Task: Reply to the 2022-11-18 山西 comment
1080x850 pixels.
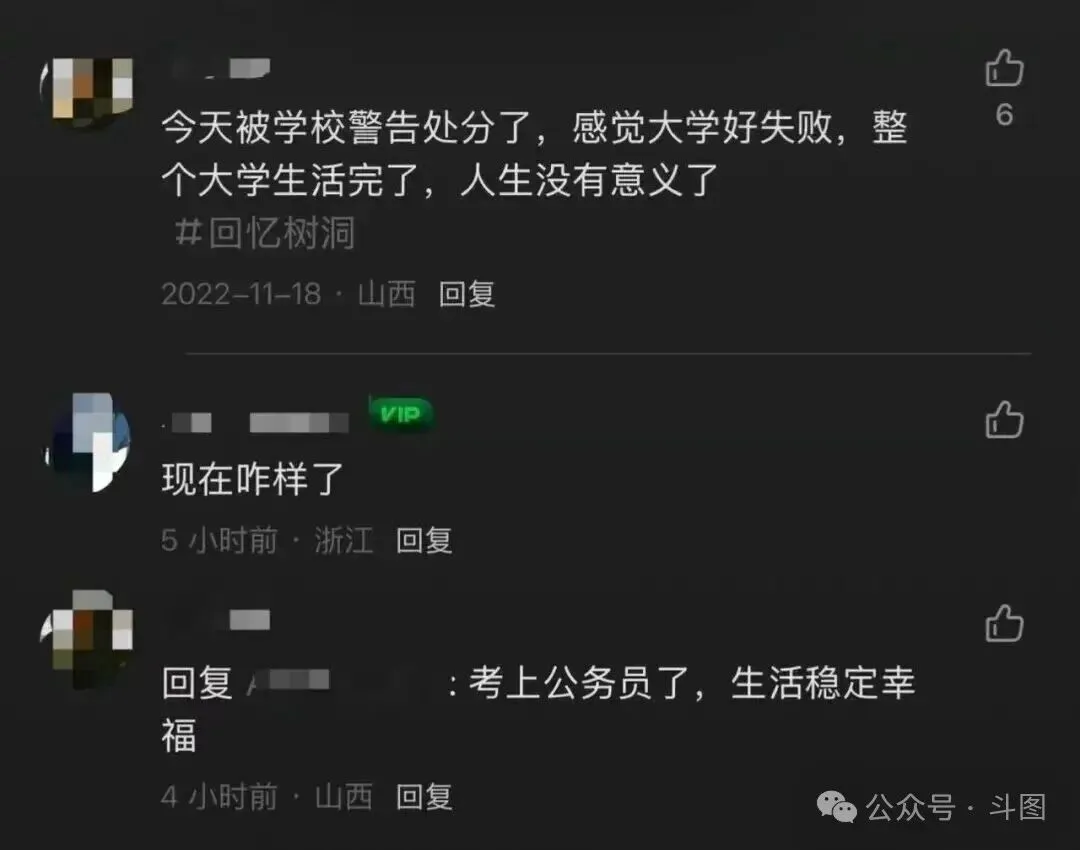Action: 467,295
